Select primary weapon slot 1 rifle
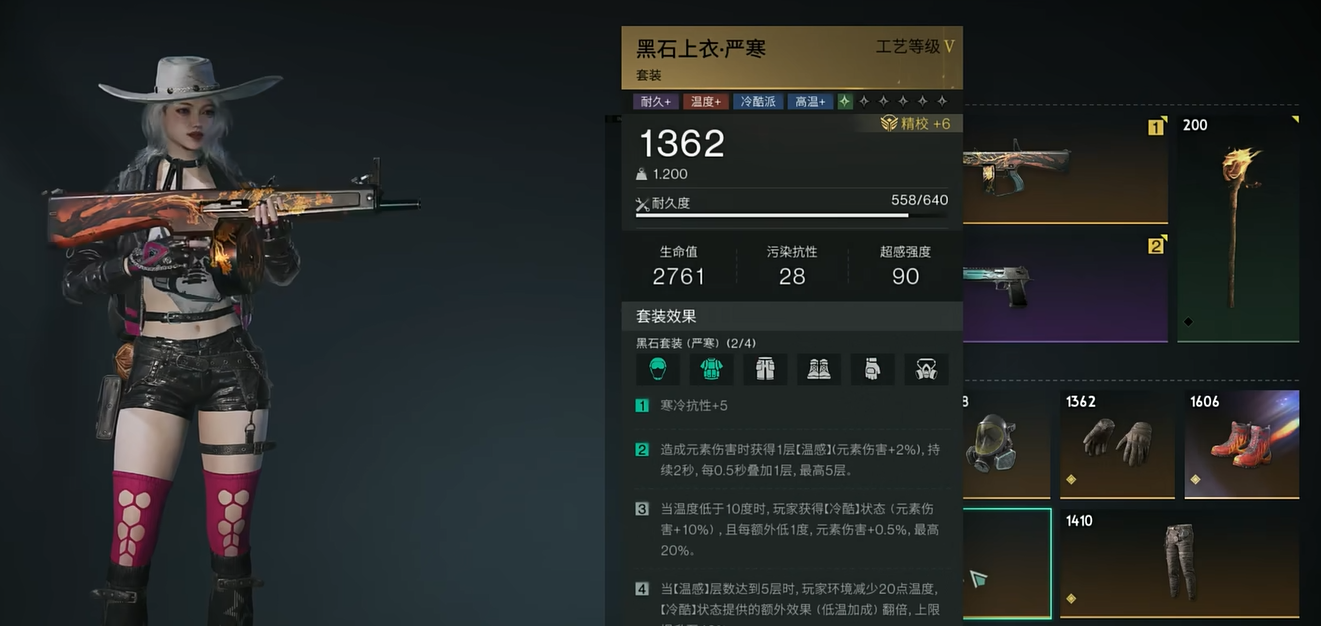This screenshot has height=626, width=1321. pyautogui.click(x=1065, y=169)
